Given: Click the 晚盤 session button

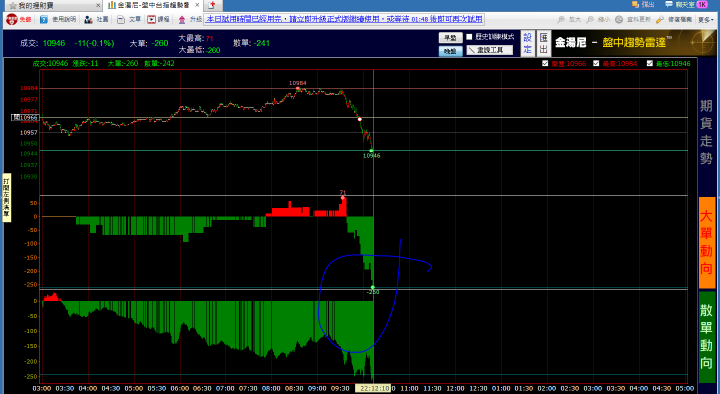Looking at the screenshot, I should click(450, 51).
